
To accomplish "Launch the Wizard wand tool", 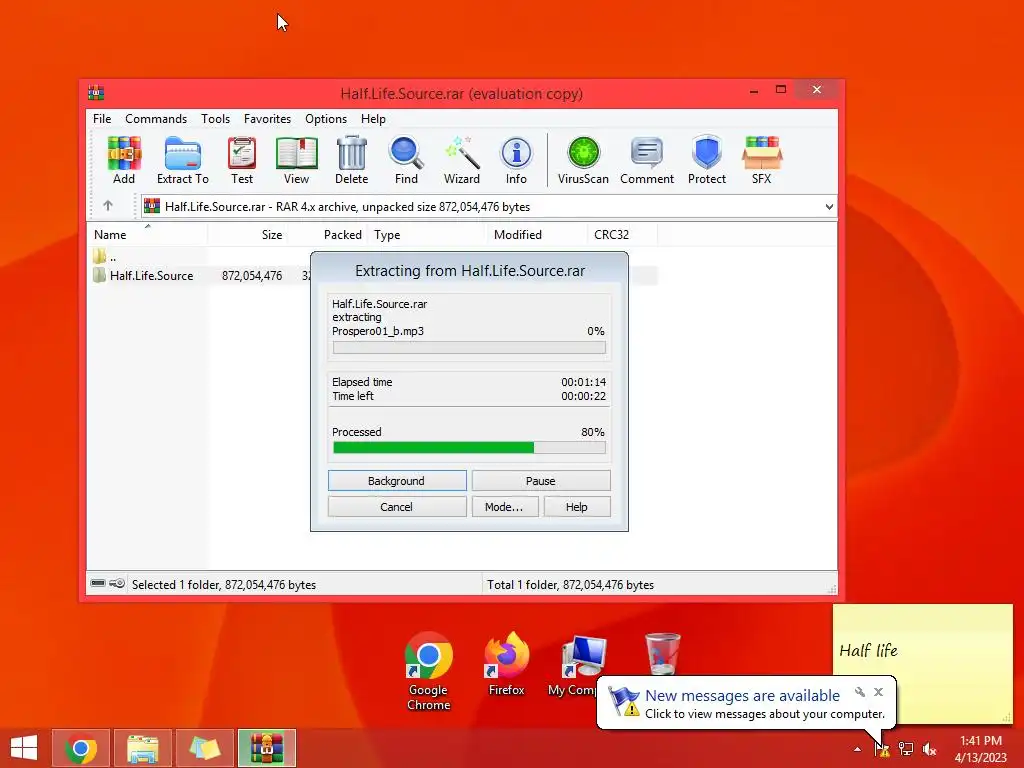I will [462, 160].
